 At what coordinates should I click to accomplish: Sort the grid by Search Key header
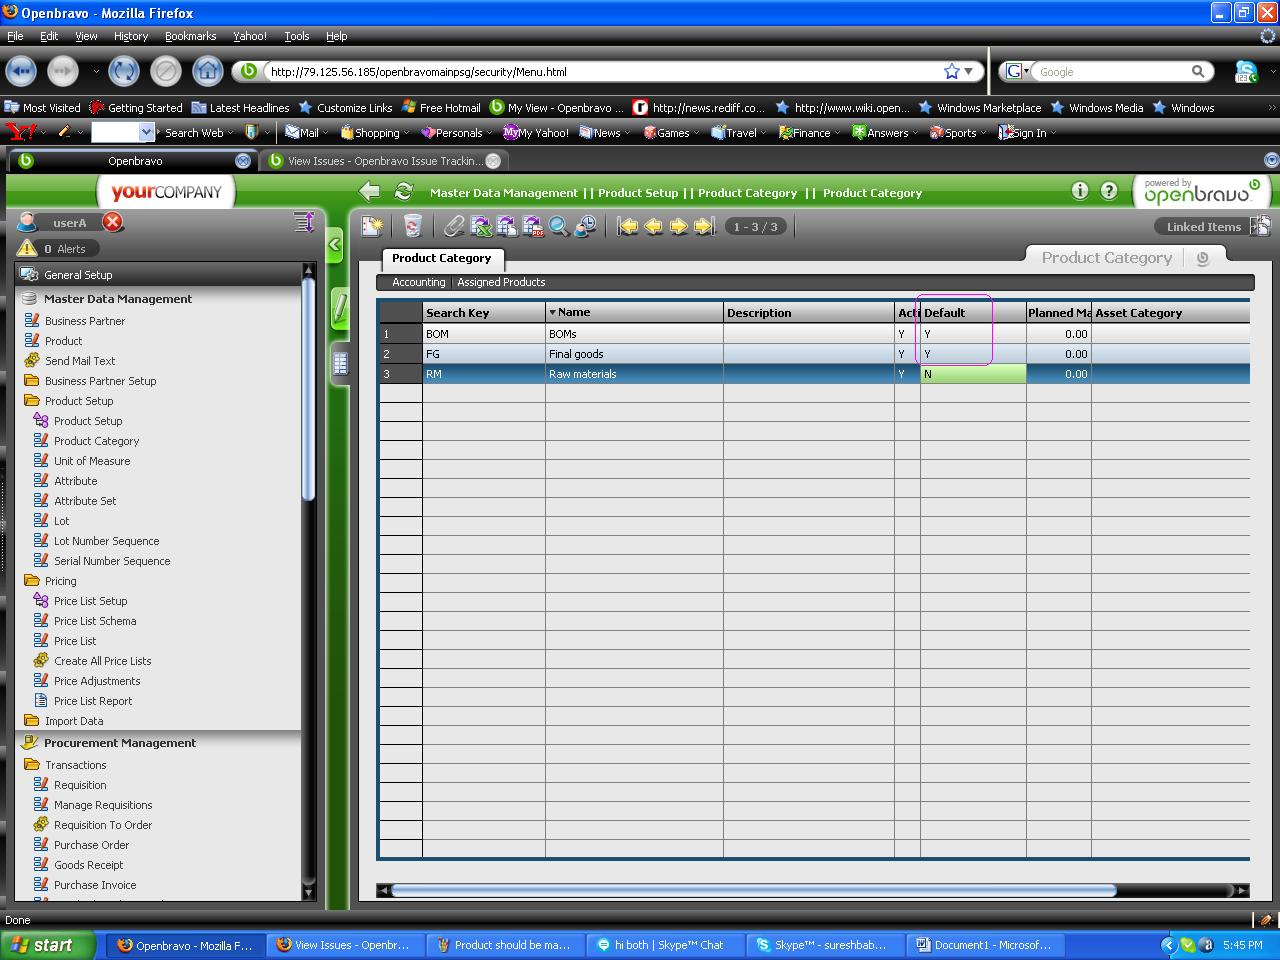click(484, 312)
